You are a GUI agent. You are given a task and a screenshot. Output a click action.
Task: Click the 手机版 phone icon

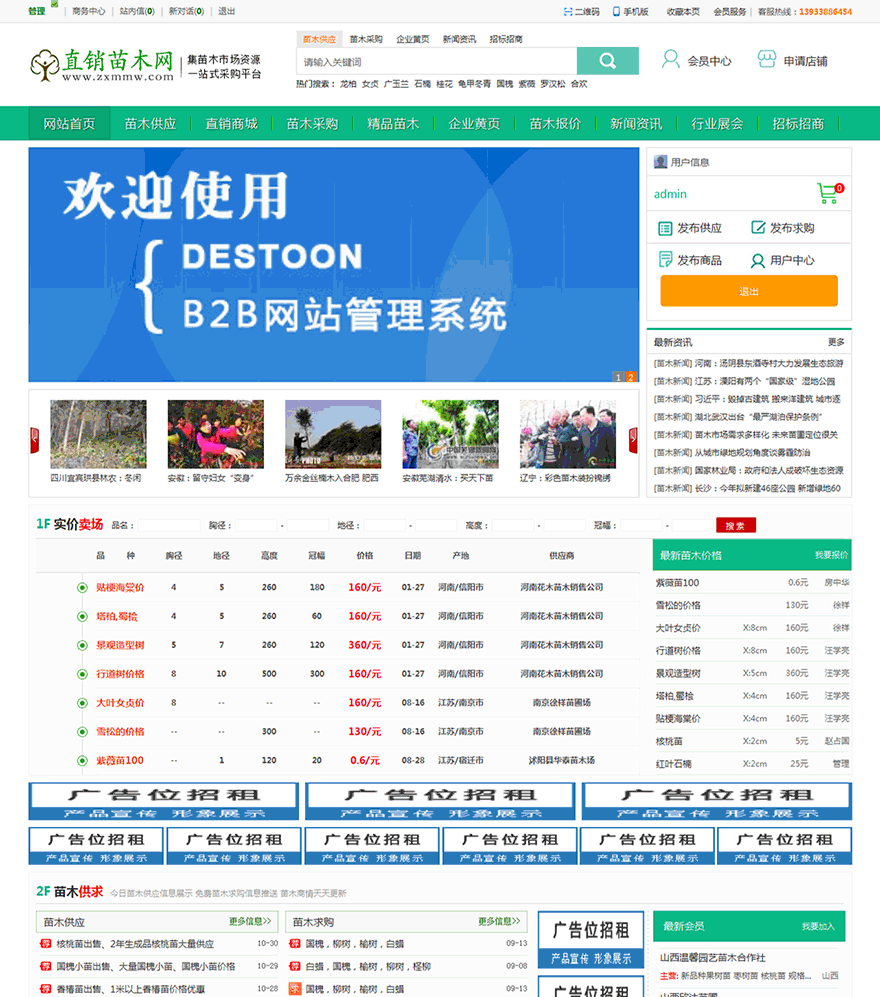pos(616,11)
